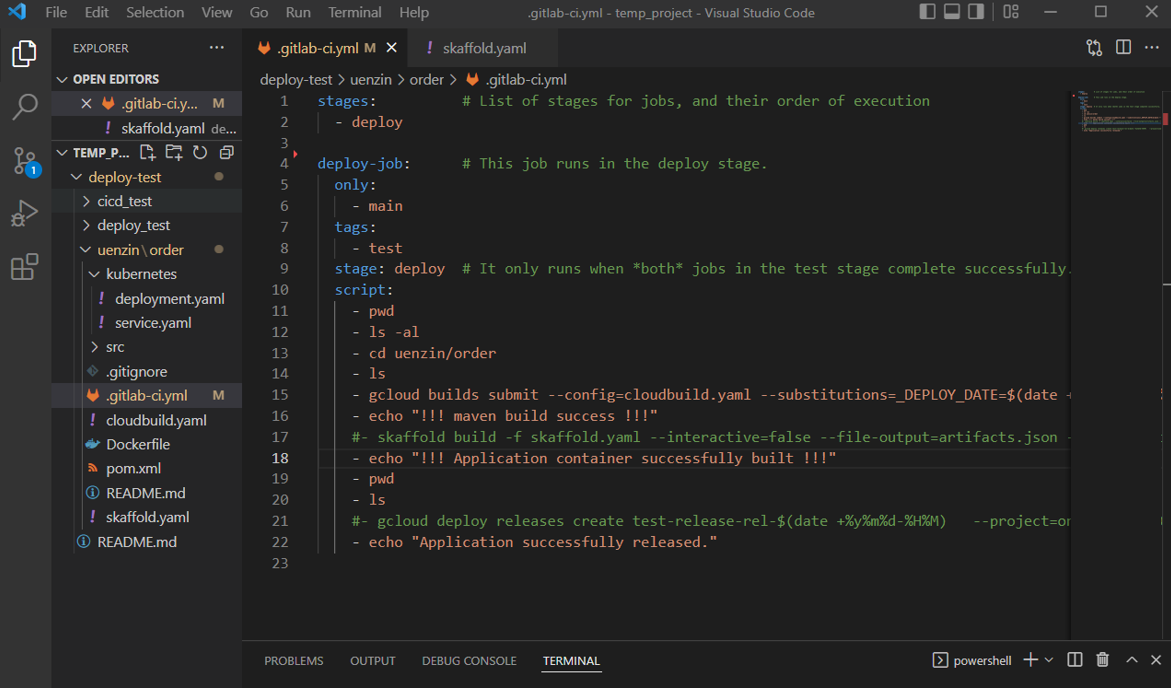The width and height of the screenshot is (1171, 688).
Task: Switch to the OUTPUT panel tab
Action: (x=373, y=660)
